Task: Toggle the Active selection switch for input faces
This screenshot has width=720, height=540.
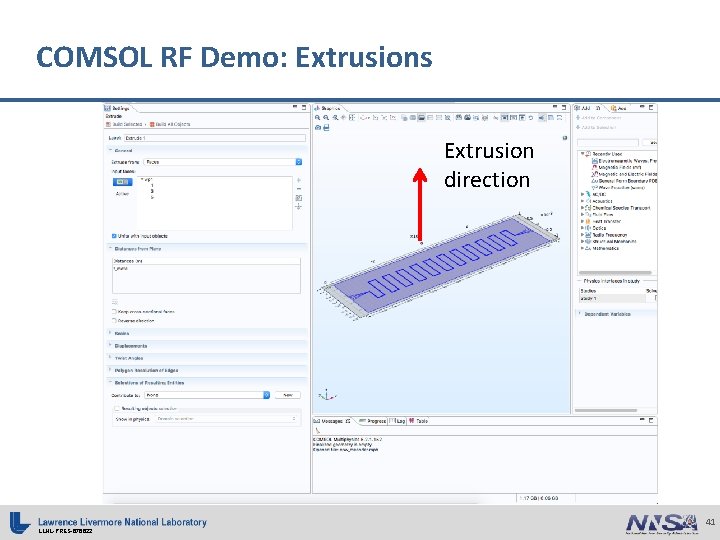Action: (x=122, y=182)
